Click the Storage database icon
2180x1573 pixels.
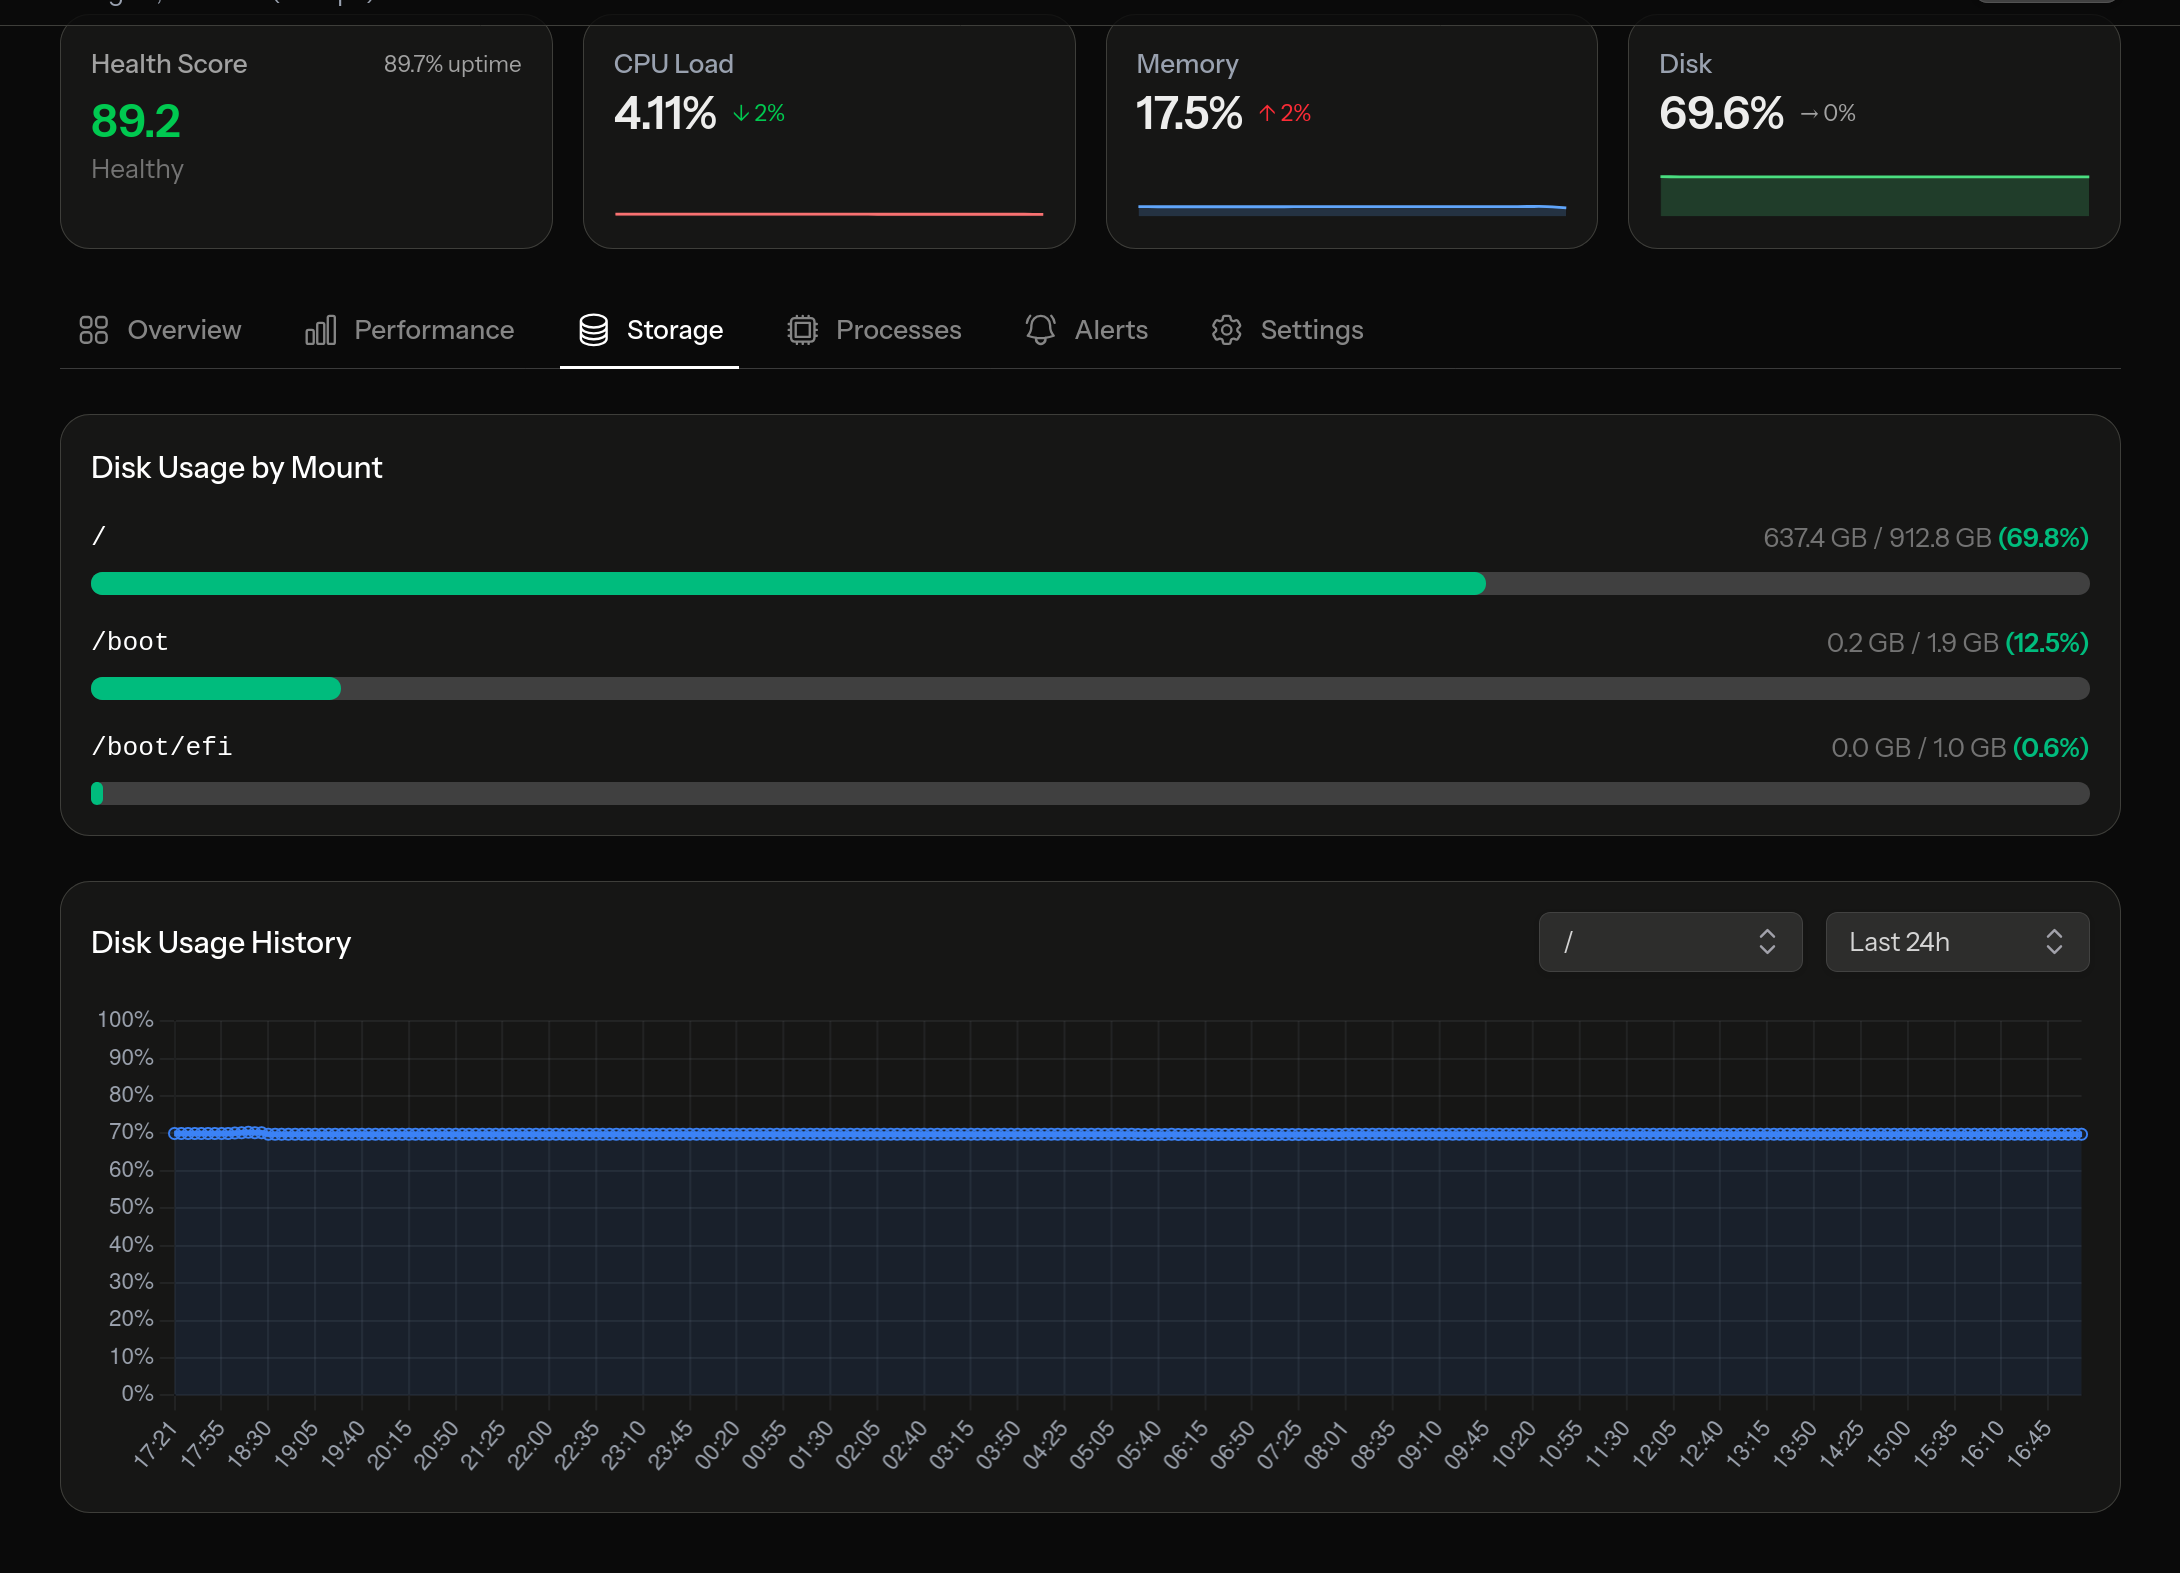point(593,329)
